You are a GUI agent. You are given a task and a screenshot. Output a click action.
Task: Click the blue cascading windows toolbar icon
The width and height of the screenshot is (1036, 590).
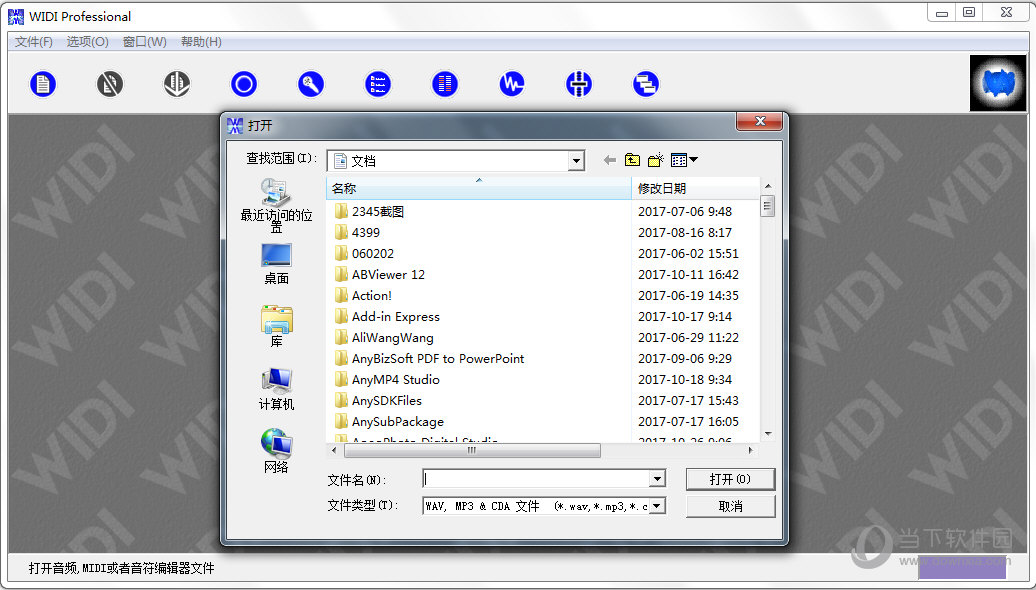(646, 84)
